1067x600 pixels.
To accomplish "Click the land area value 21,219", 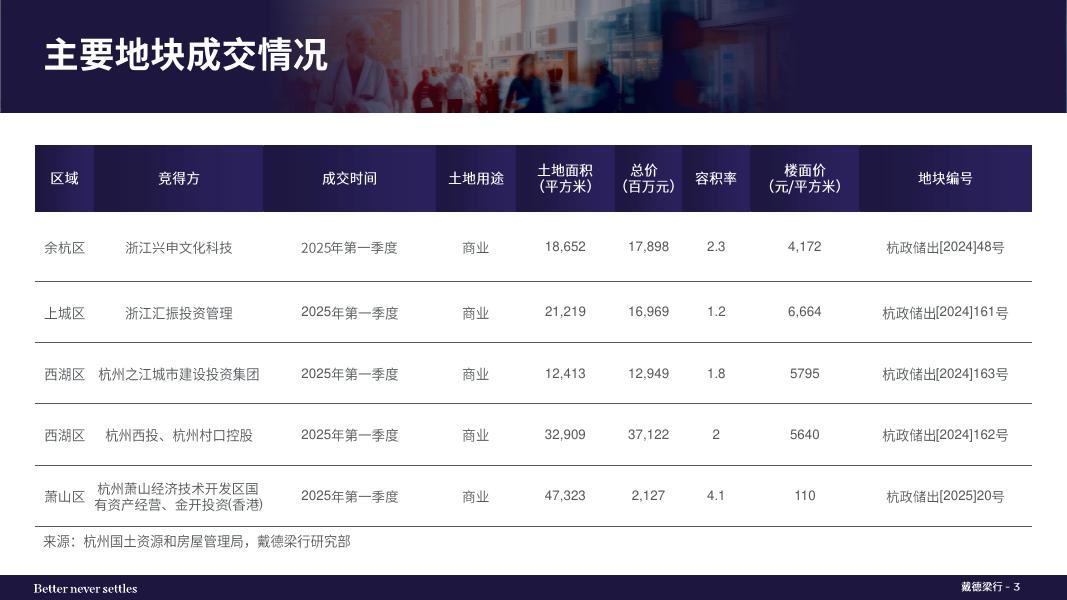I will 565,312.
